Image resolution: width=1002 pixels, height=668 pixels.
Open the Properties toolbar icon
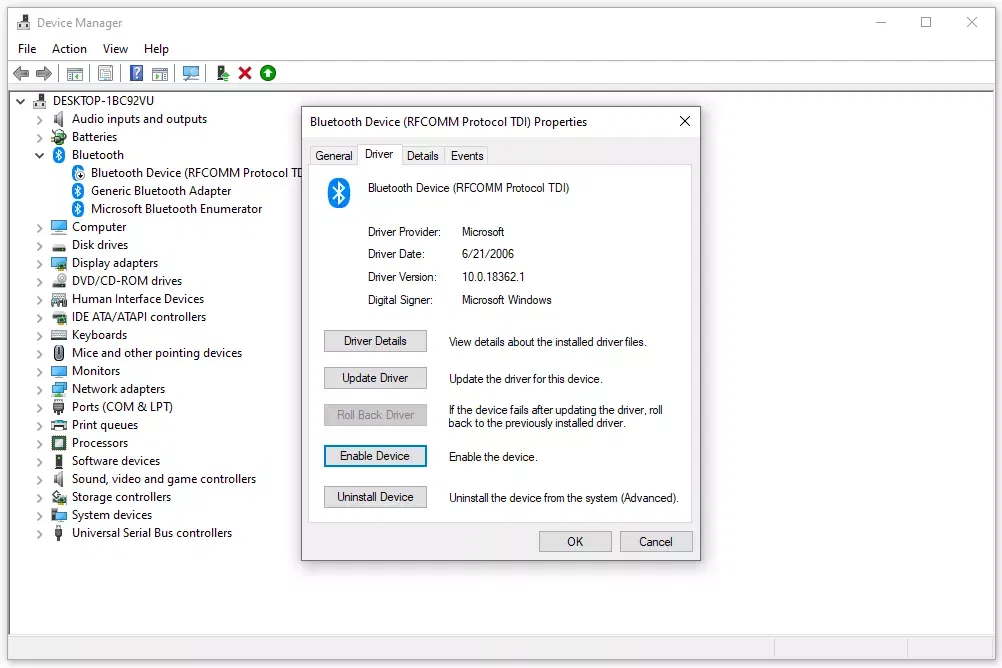(x=105, y=74)
